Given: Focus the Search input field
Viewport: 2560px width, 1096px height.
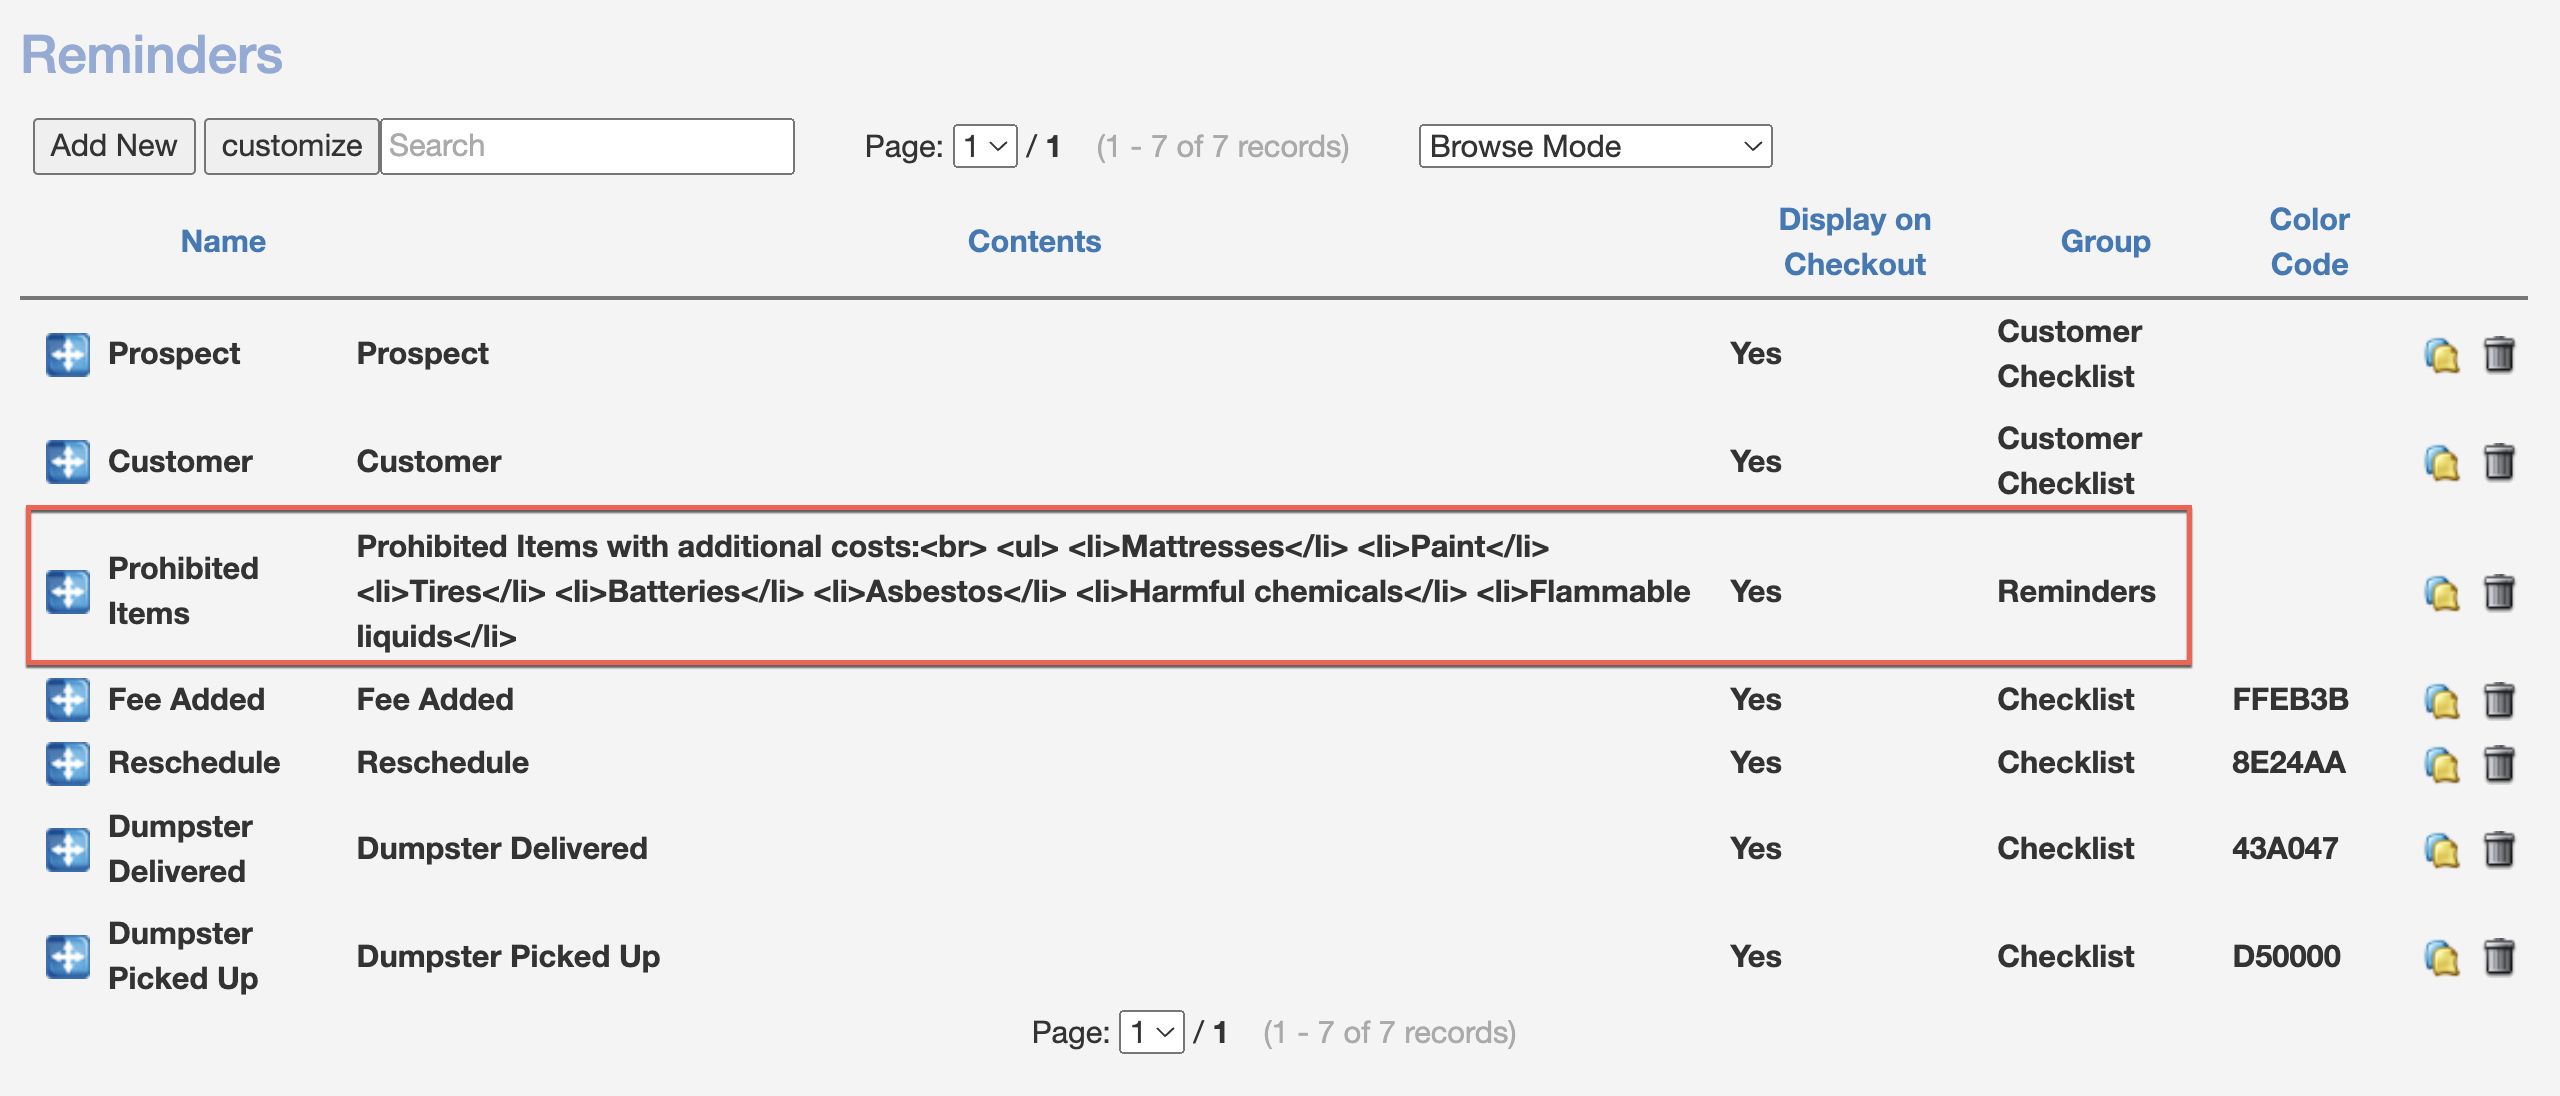Looking at the screenshot, I should pos(587,146).
